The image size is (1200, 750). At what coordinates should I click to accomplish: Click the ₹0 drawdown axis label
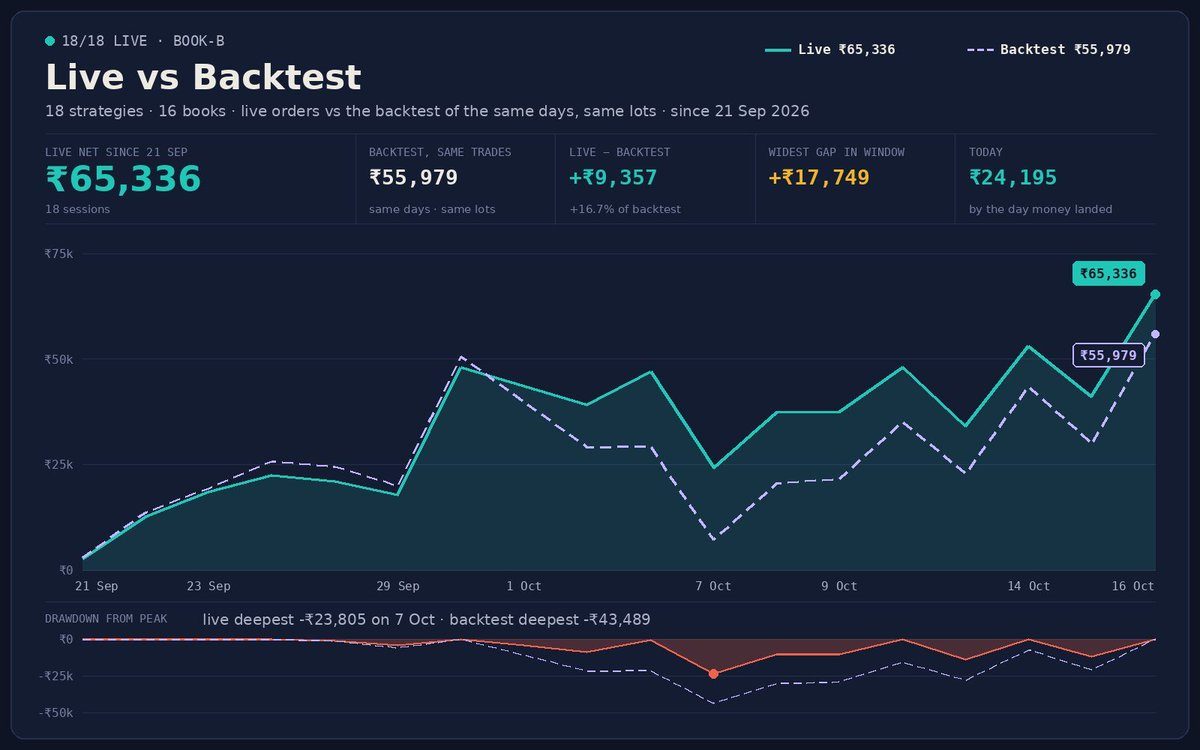click(x=66, y=639)
